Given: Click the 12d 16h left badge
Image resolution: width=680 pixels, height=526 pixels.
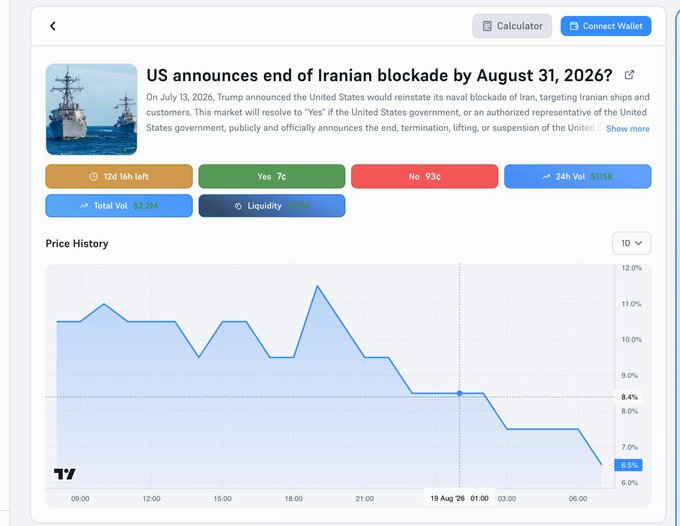Looking at the screenshot, I should tap(119, 176).
